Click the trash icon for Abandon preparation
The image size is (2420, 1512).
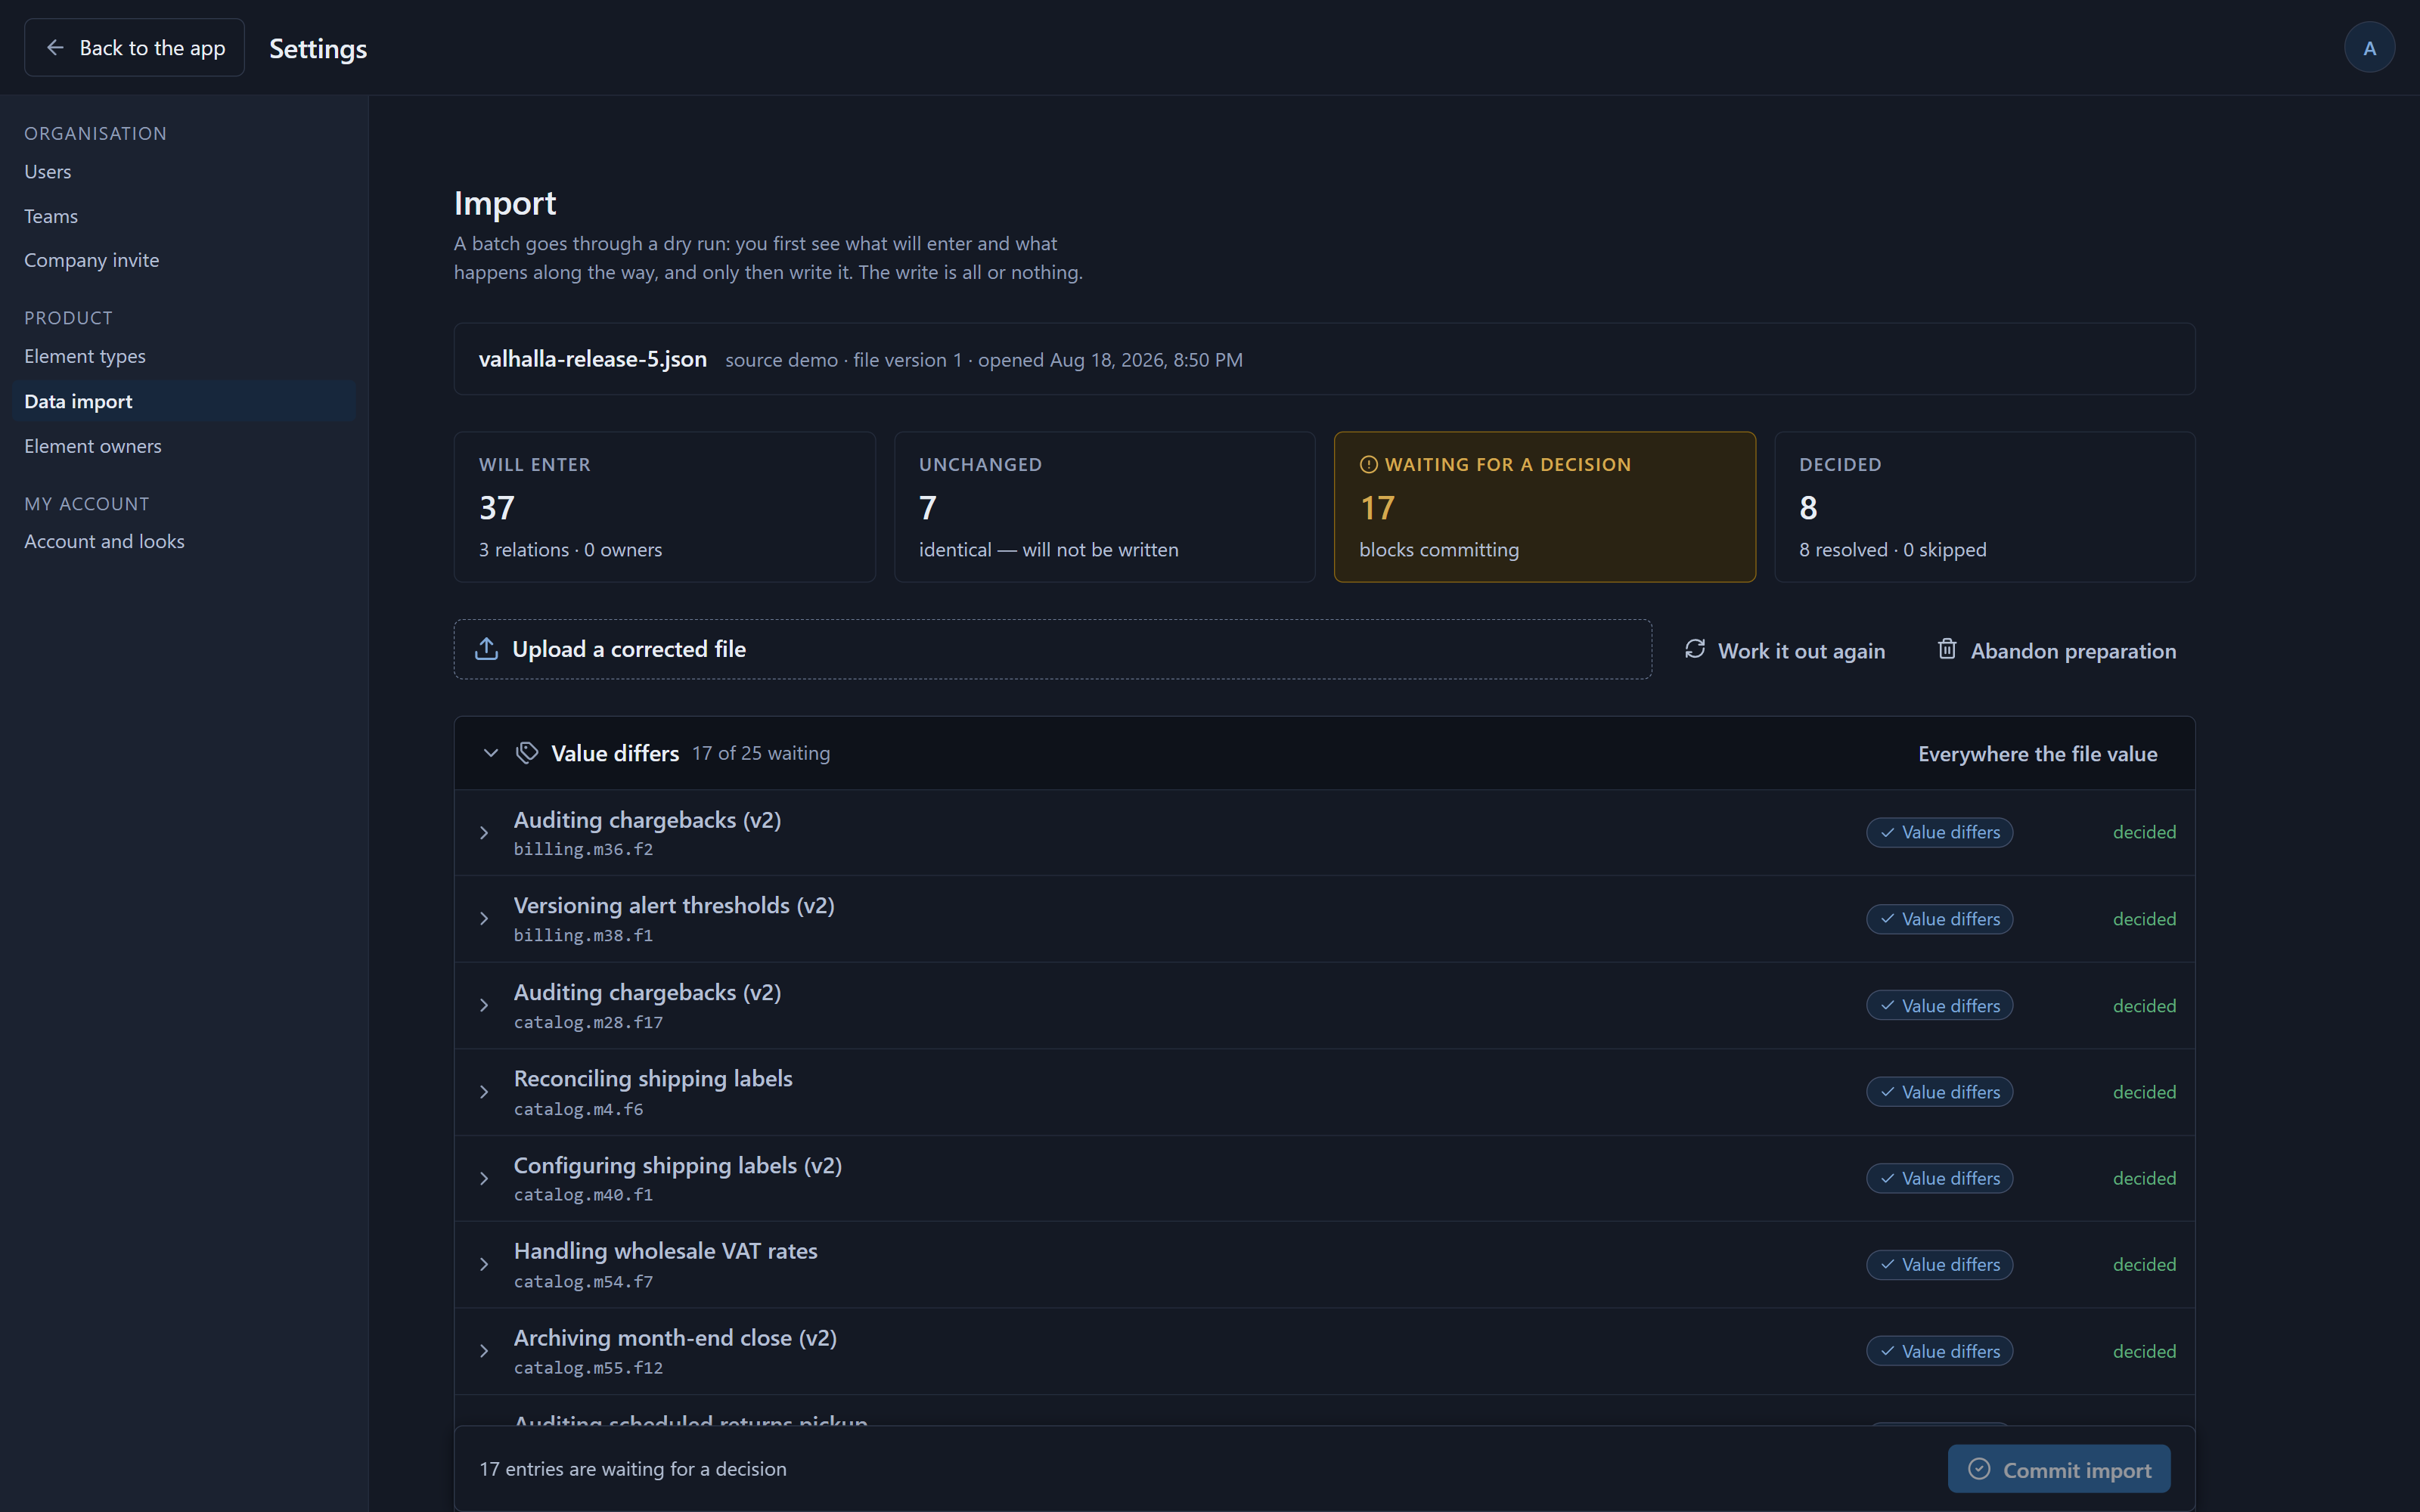click(x=1947, y=649)
